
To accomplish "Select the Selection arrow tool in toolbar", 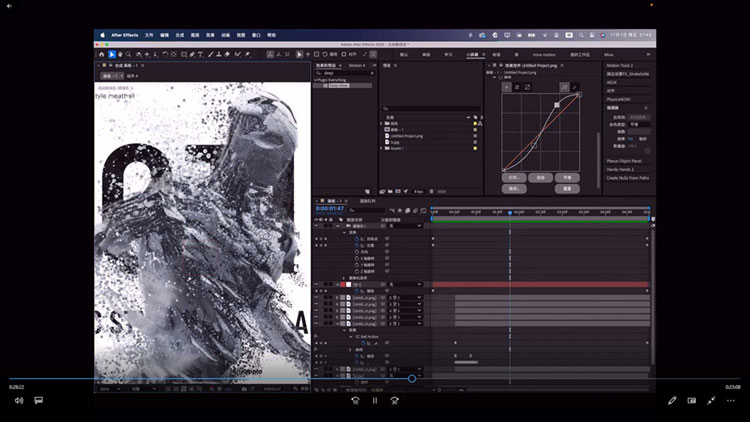I will coord(113,54).
